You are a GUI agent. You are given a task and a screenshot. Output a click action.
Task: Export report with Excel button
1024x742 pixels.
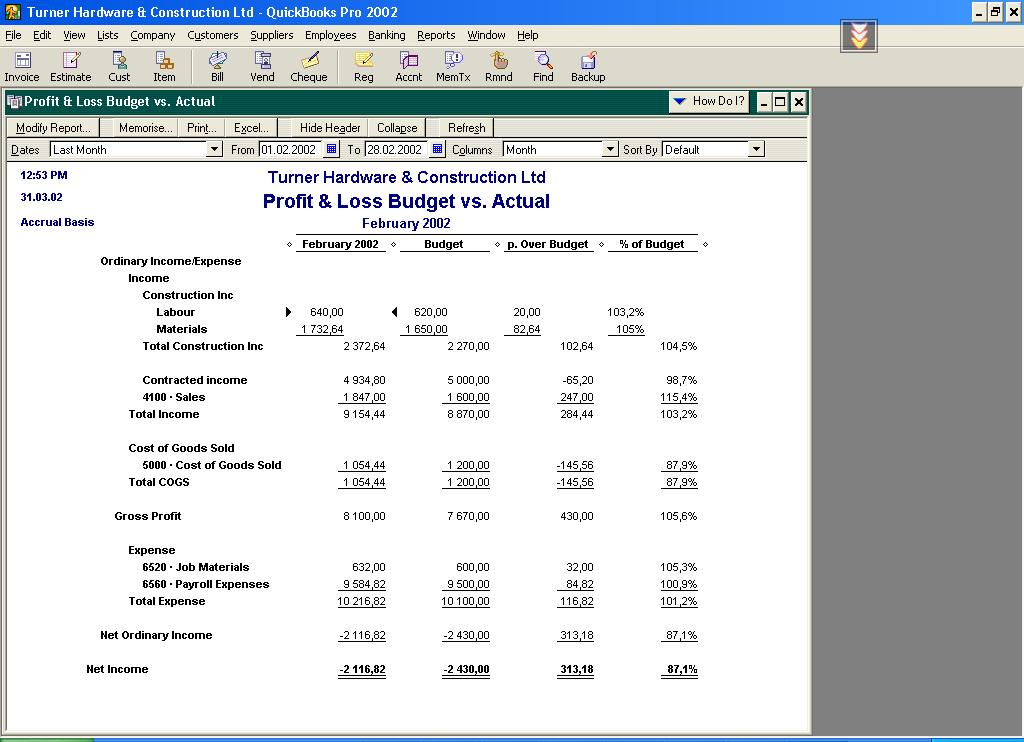coord(251,128)
